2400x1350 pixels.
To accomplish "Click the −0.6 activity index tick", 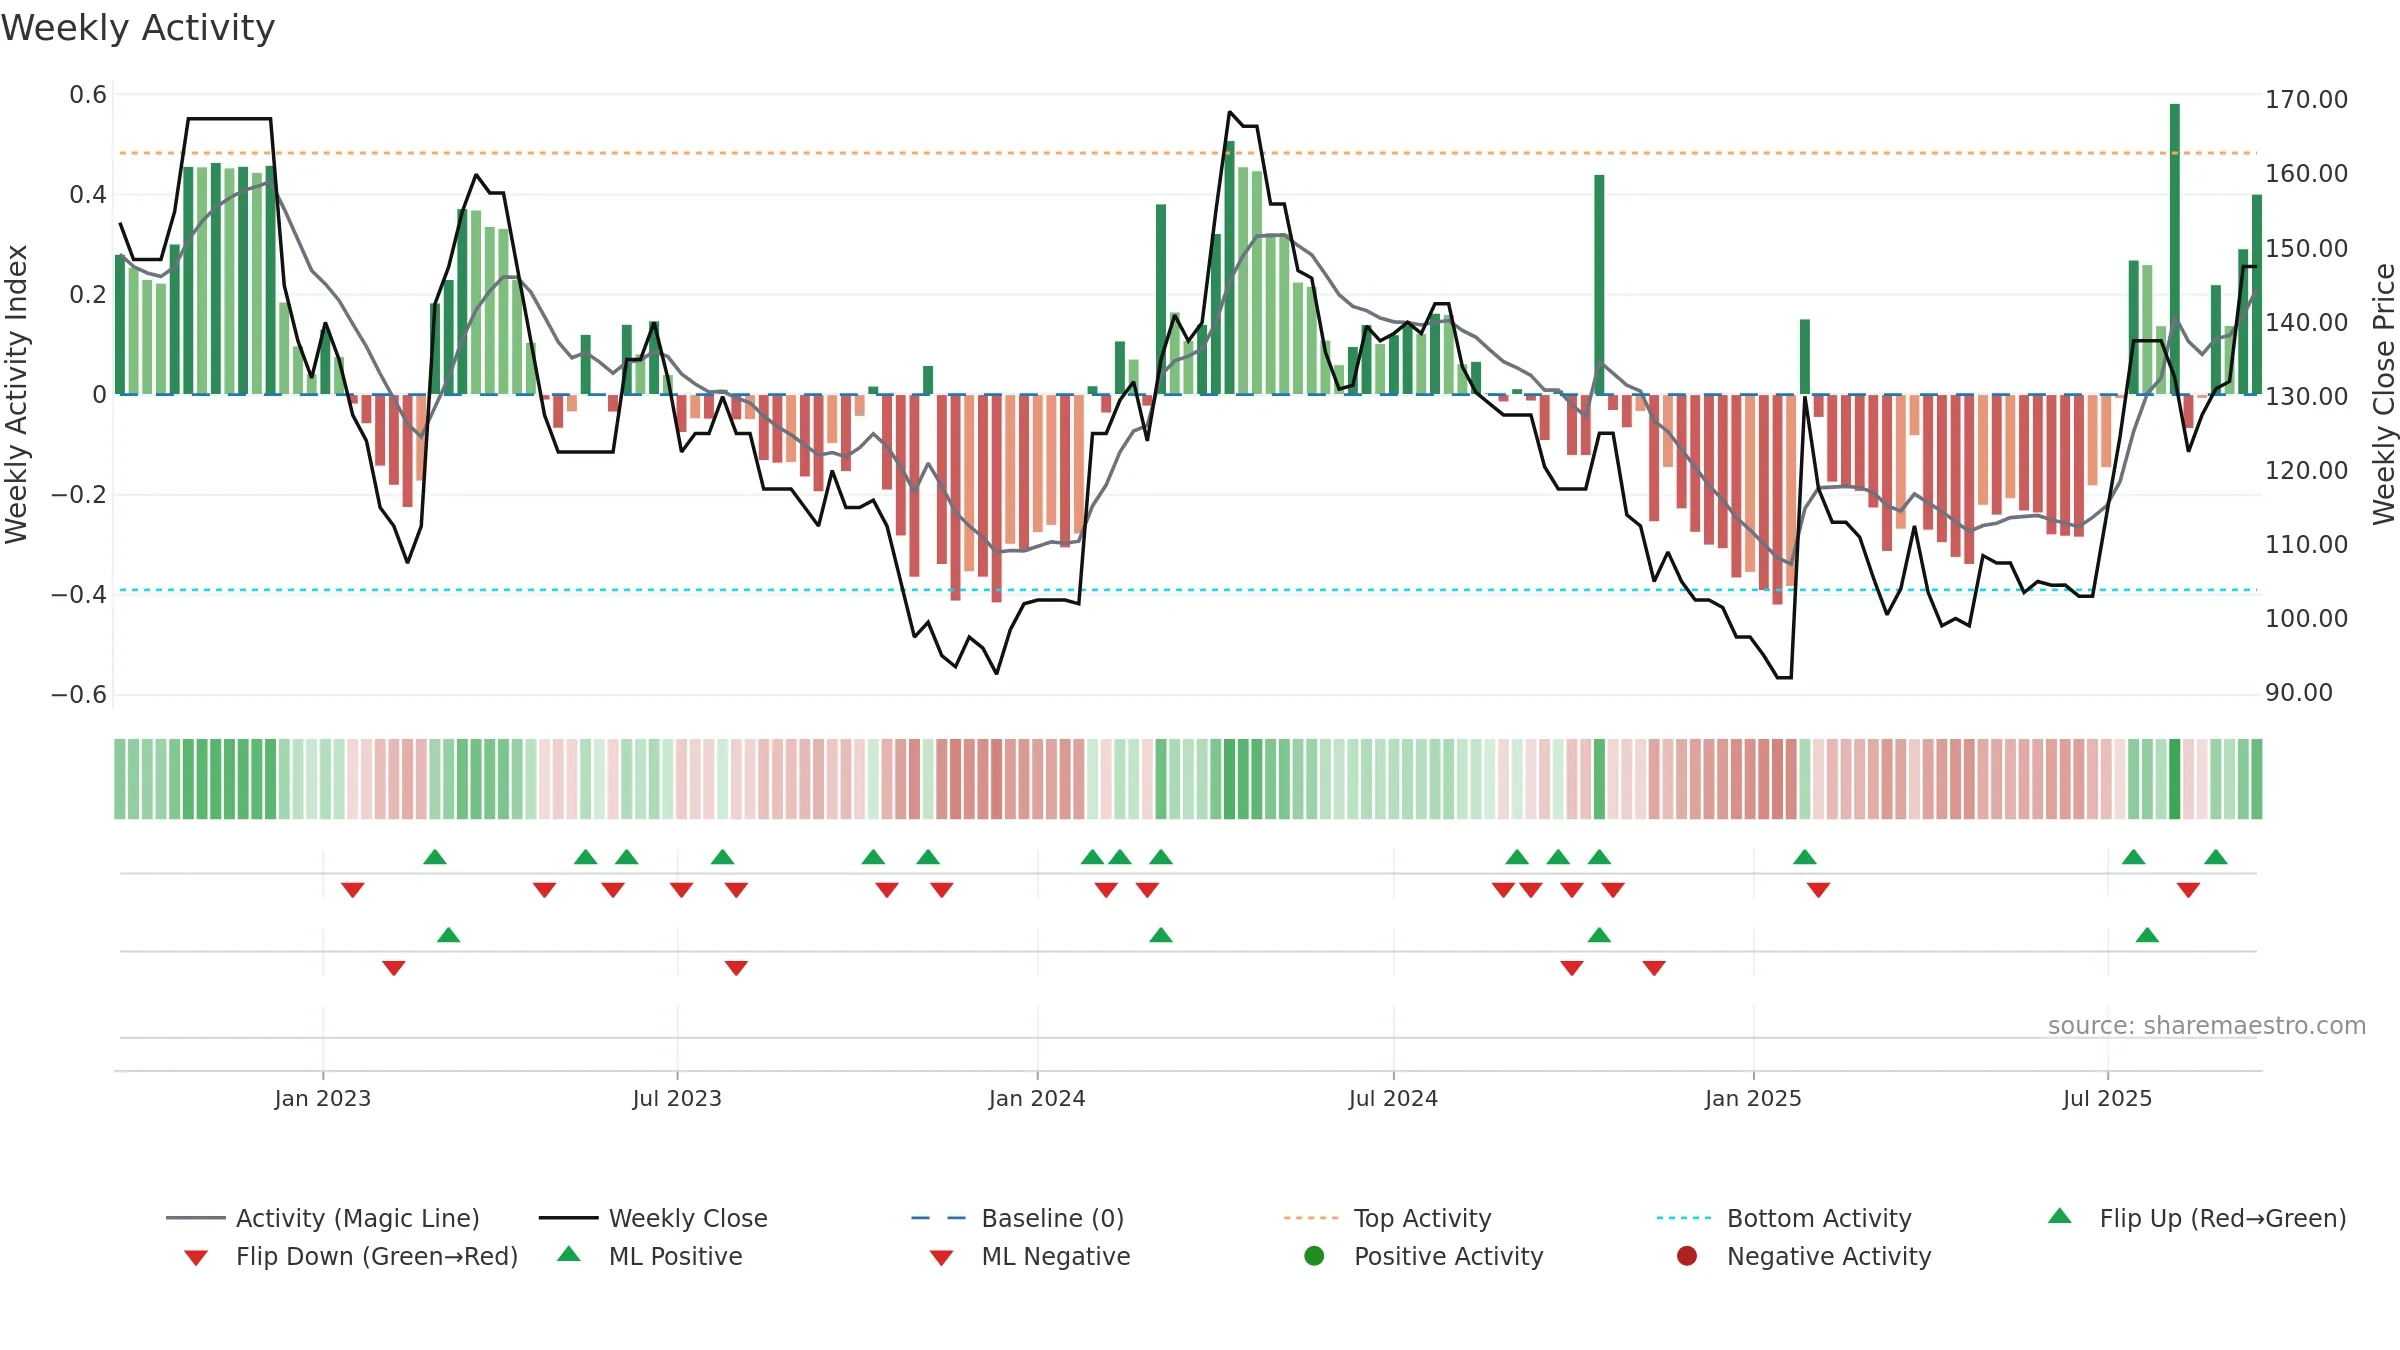I will pos(79,694).
